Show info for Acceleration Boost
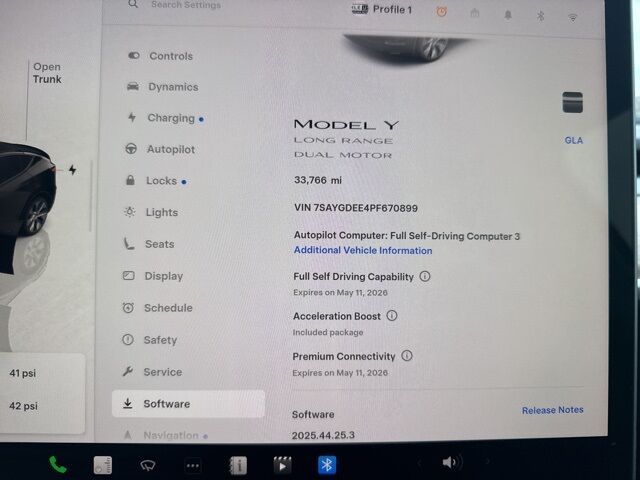Viewport: 640px width, 480px height. tap(392, 315)
